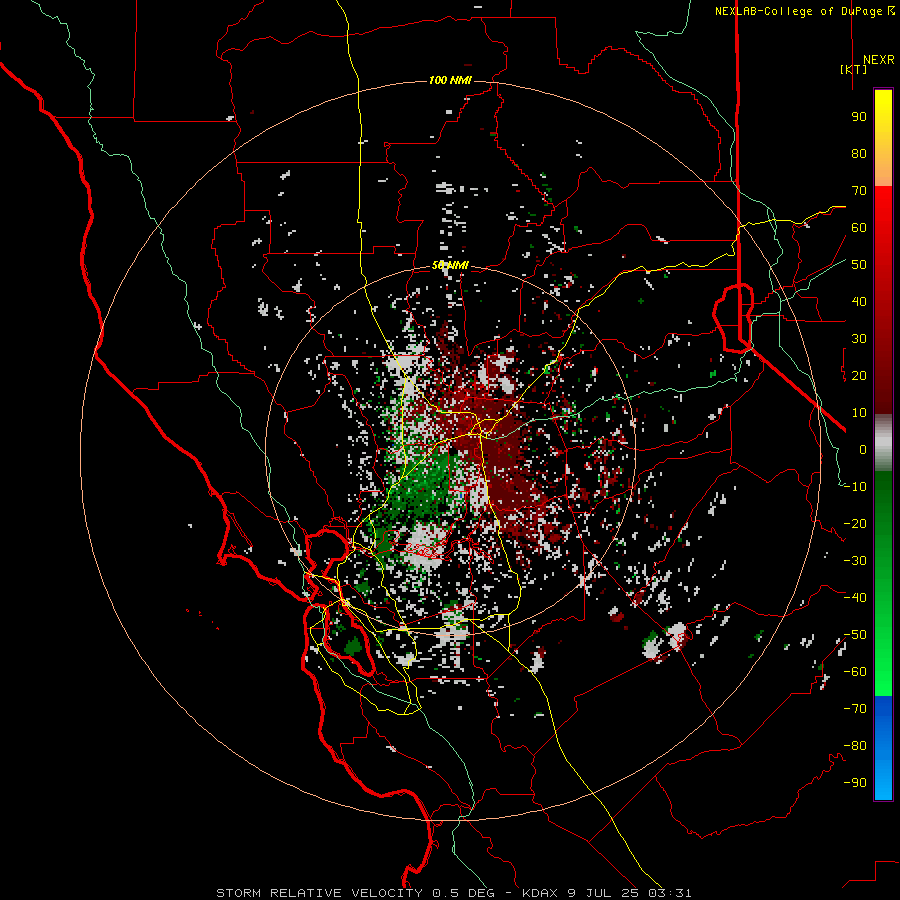This screenshot has height=900, width=900.
Task: Click the -30 value on velocity scale
Action: tap(855, 561)
